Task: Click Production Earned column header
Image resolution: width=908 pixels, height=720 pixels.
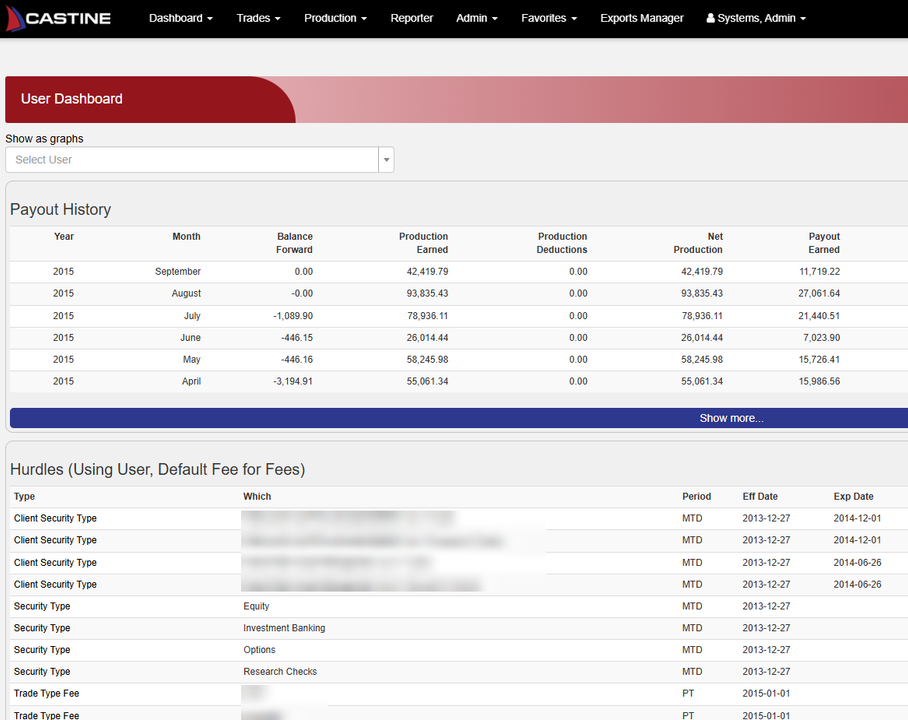Action: [423, 243]
